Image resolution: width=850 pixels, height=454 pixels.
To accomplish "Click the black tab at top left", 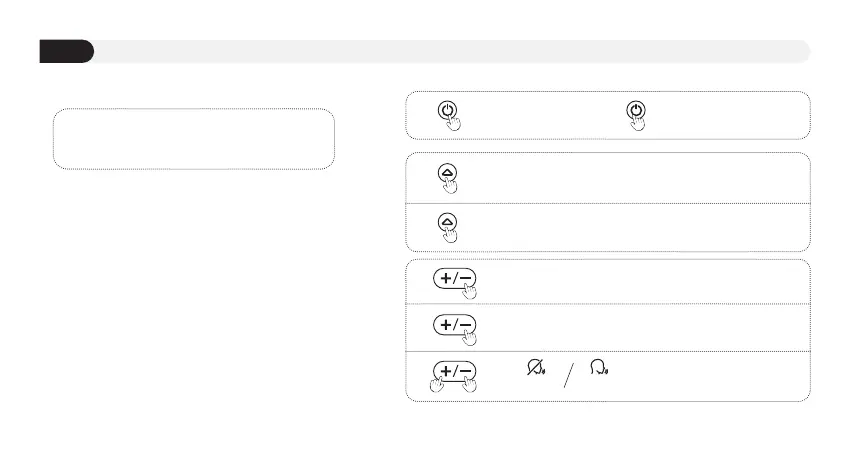I will tap(66, 52).
